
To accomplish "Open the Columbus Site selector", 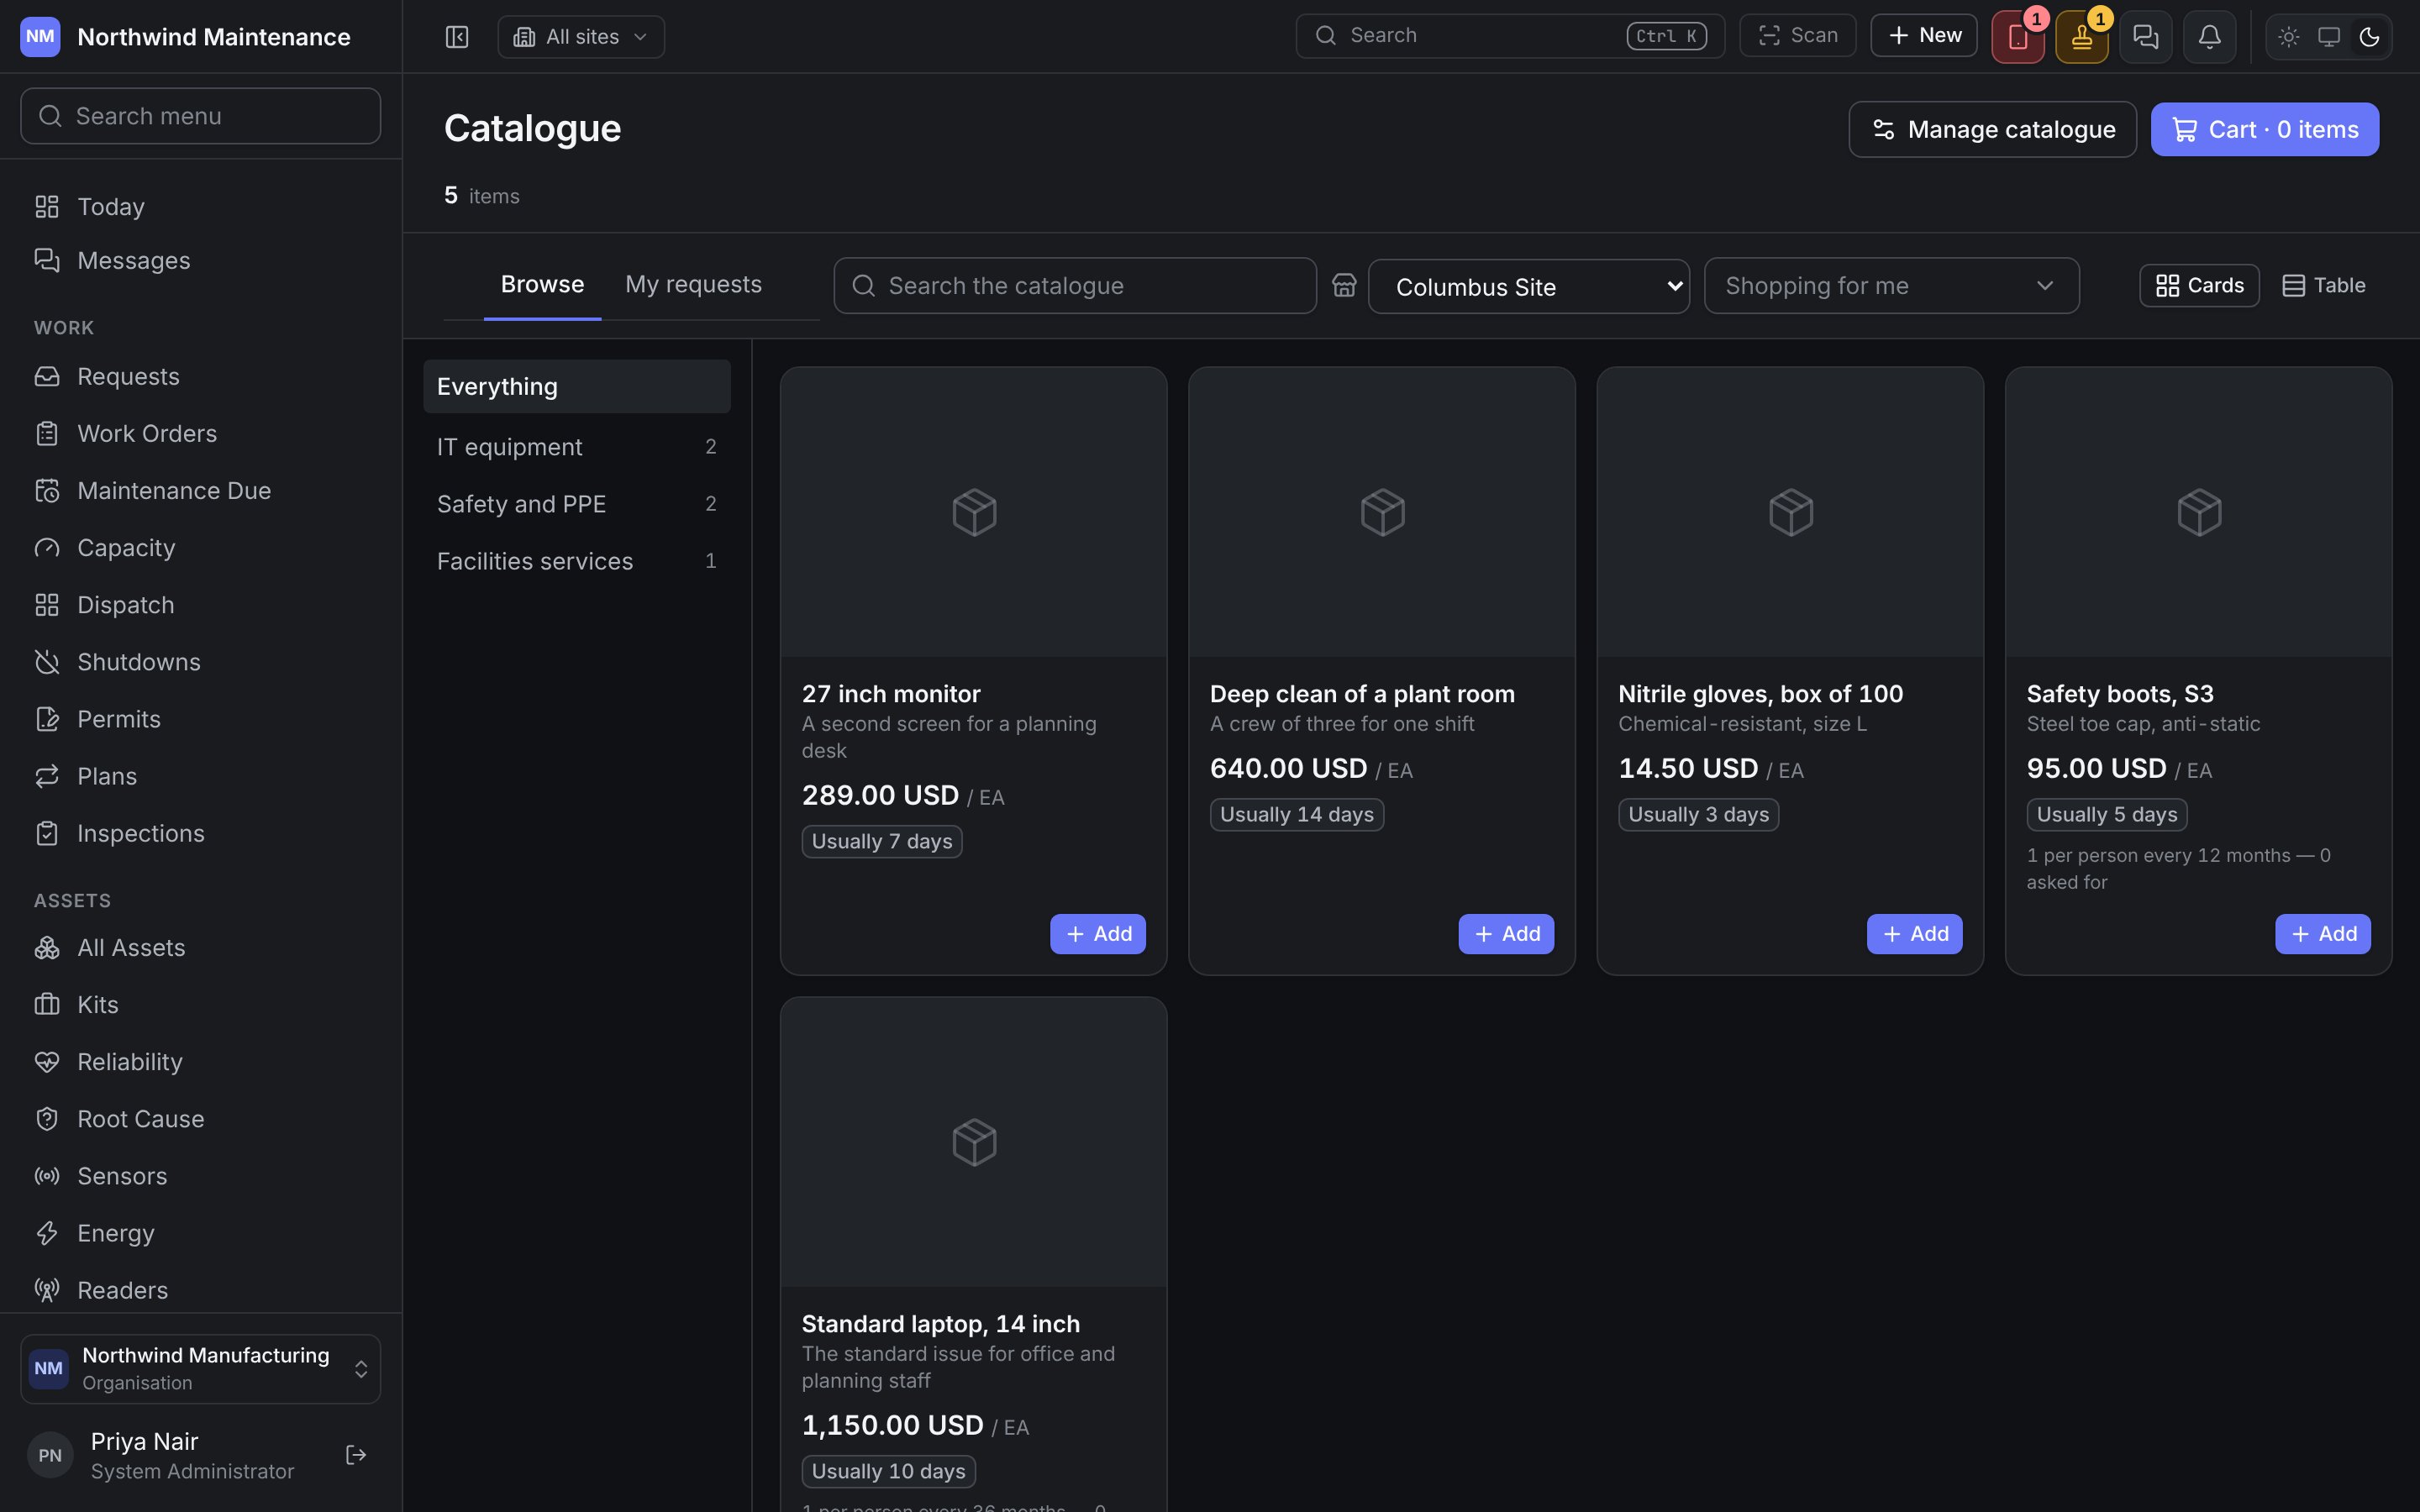I will [1528, 287].
